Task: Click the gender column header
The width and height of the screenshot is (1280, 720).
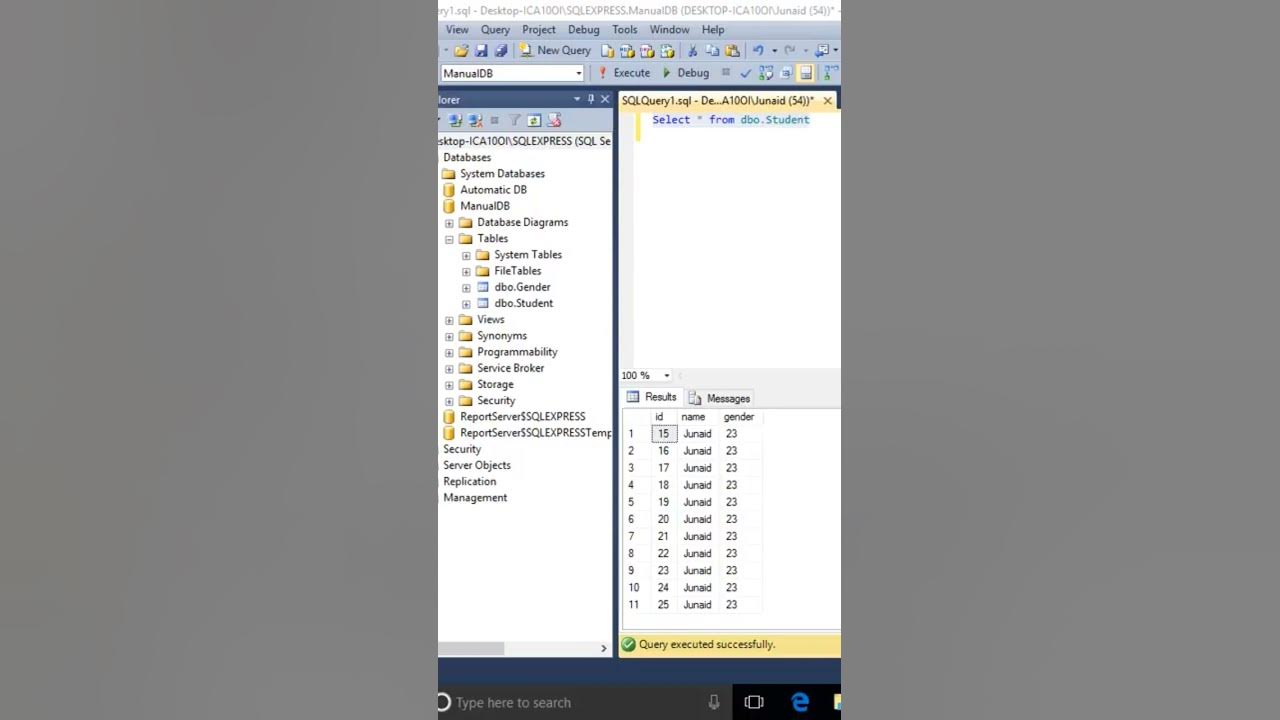Action: tap(739, 417)
